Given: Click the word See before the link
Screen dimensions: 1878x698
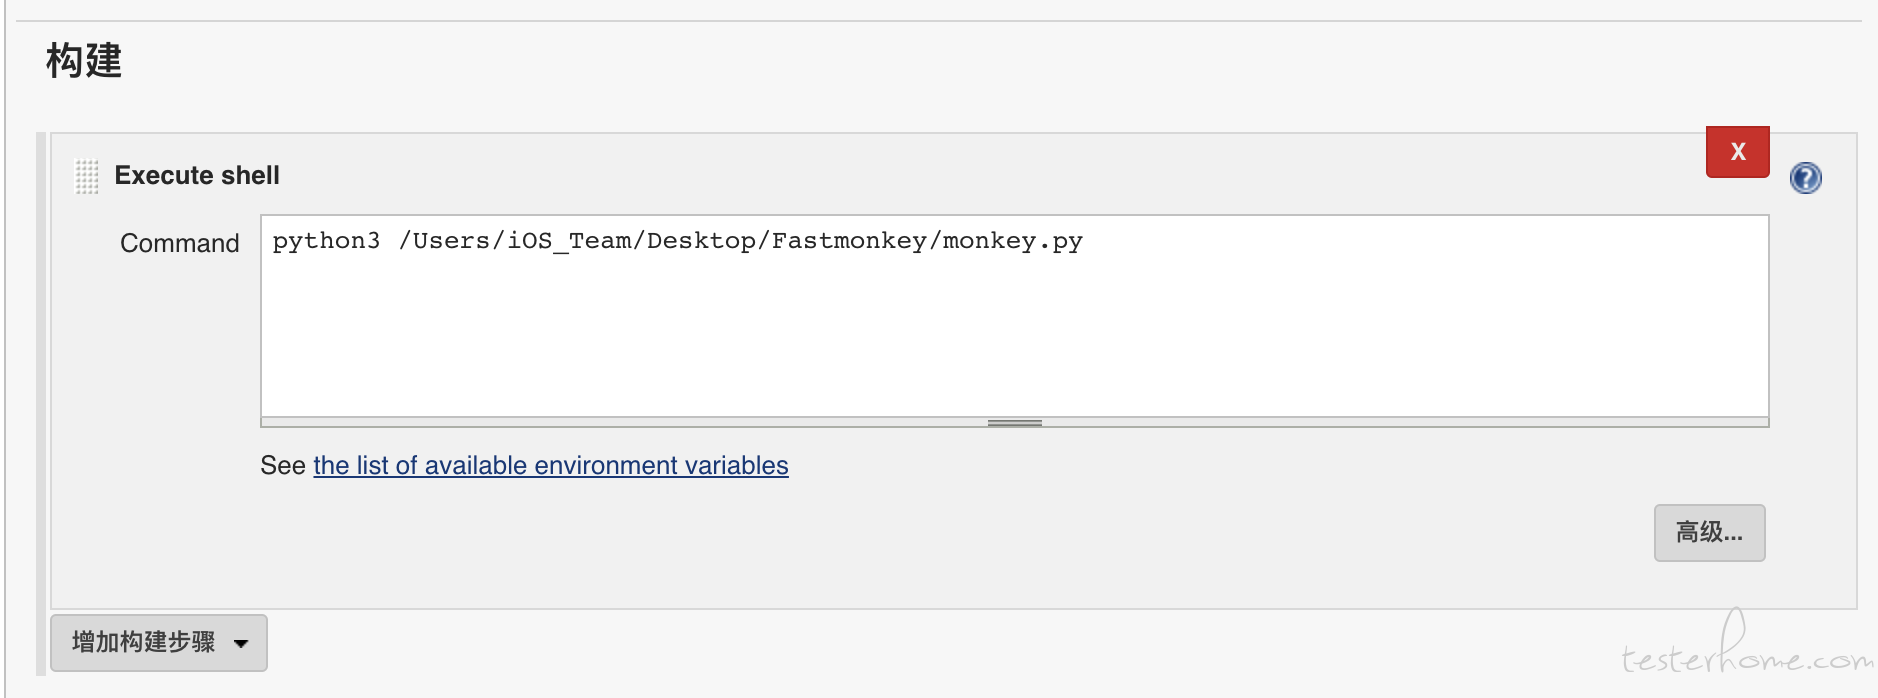Looking at the screenshot, I should [283, 466].
